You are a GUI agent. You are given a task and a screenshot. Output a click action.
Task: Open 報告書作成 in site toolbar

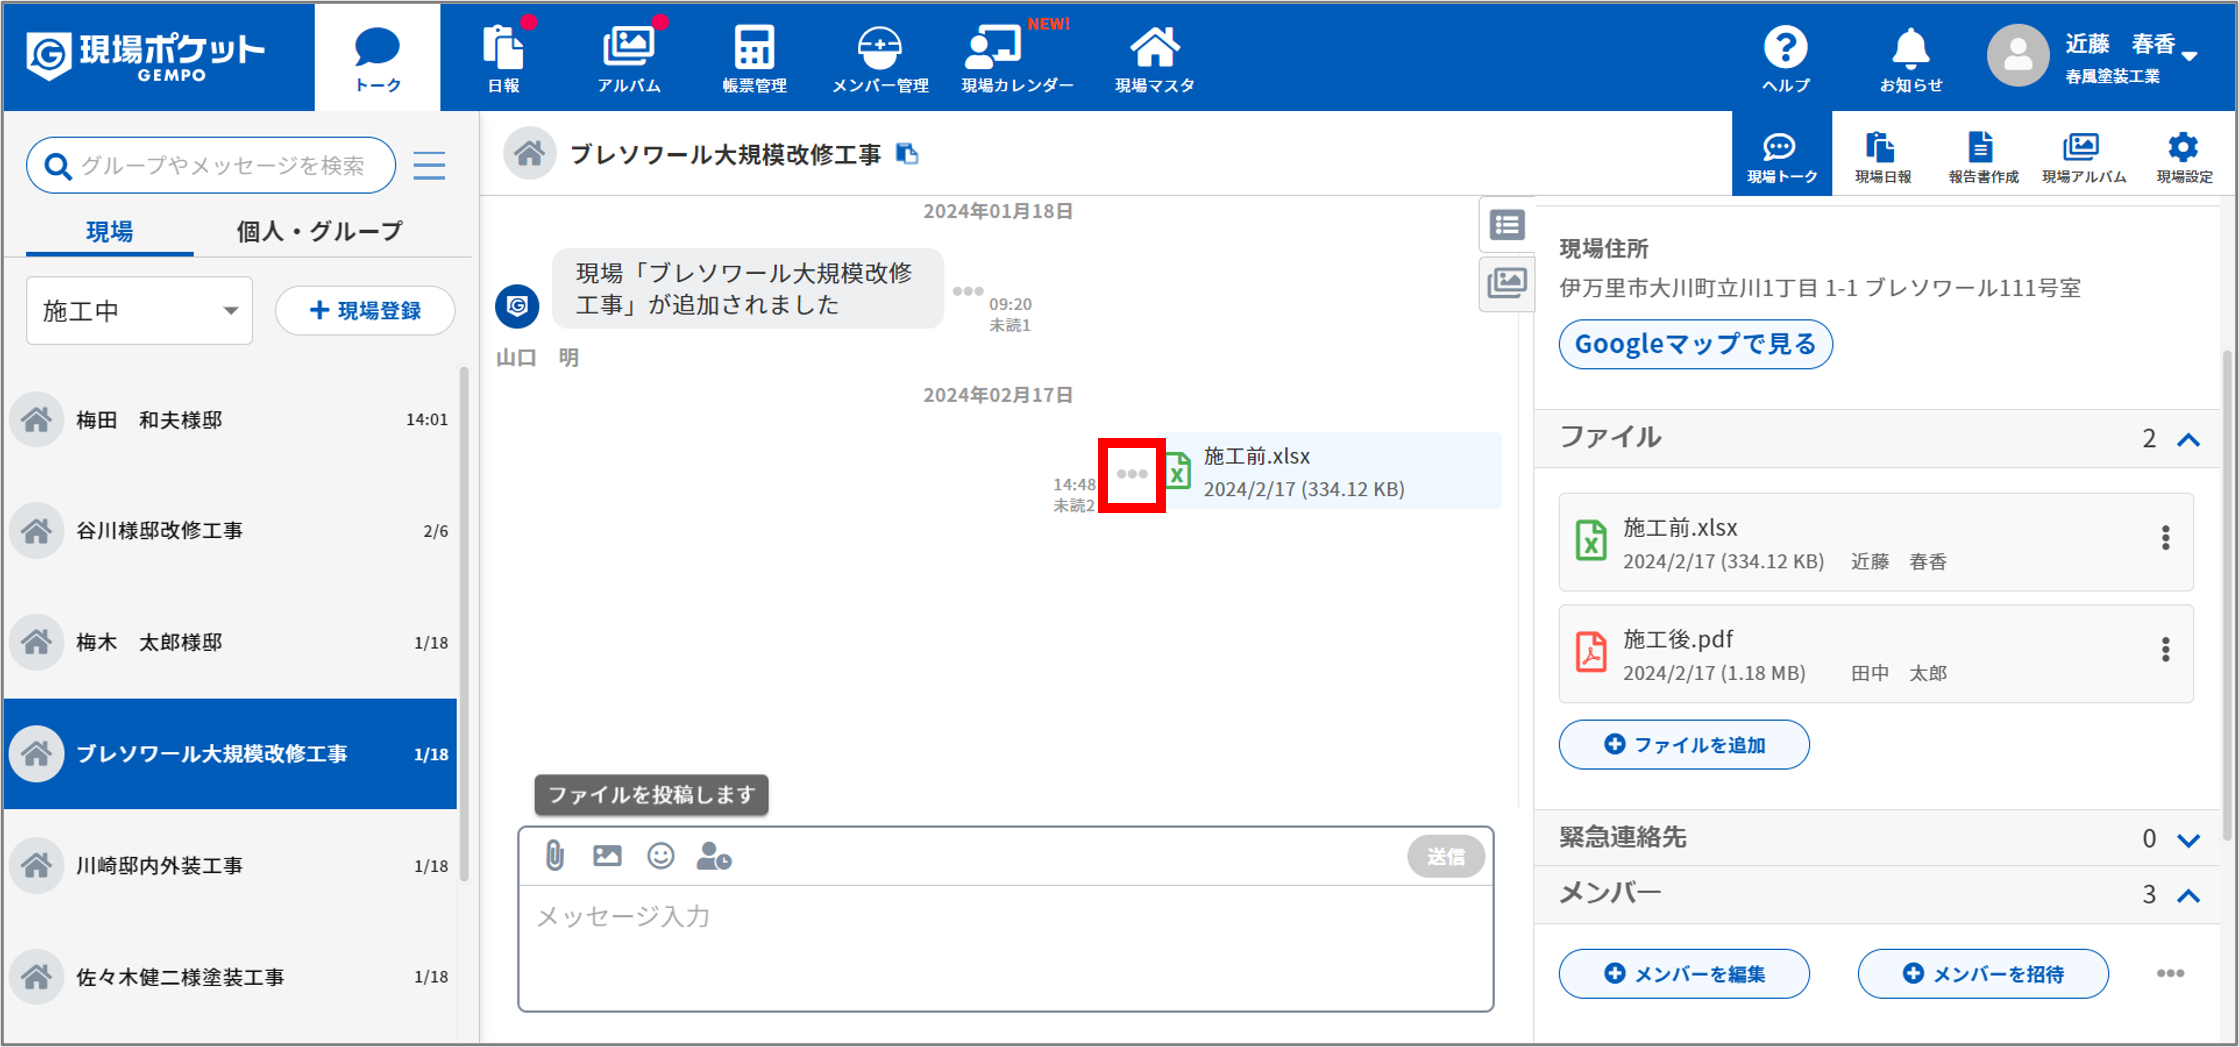click(1982, 156)
